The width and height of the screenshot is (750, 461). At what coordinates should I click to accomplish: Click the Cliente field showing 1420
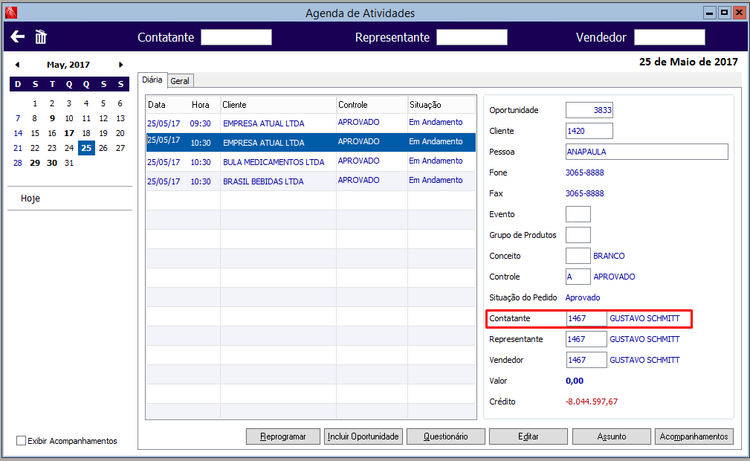[589, 131]
